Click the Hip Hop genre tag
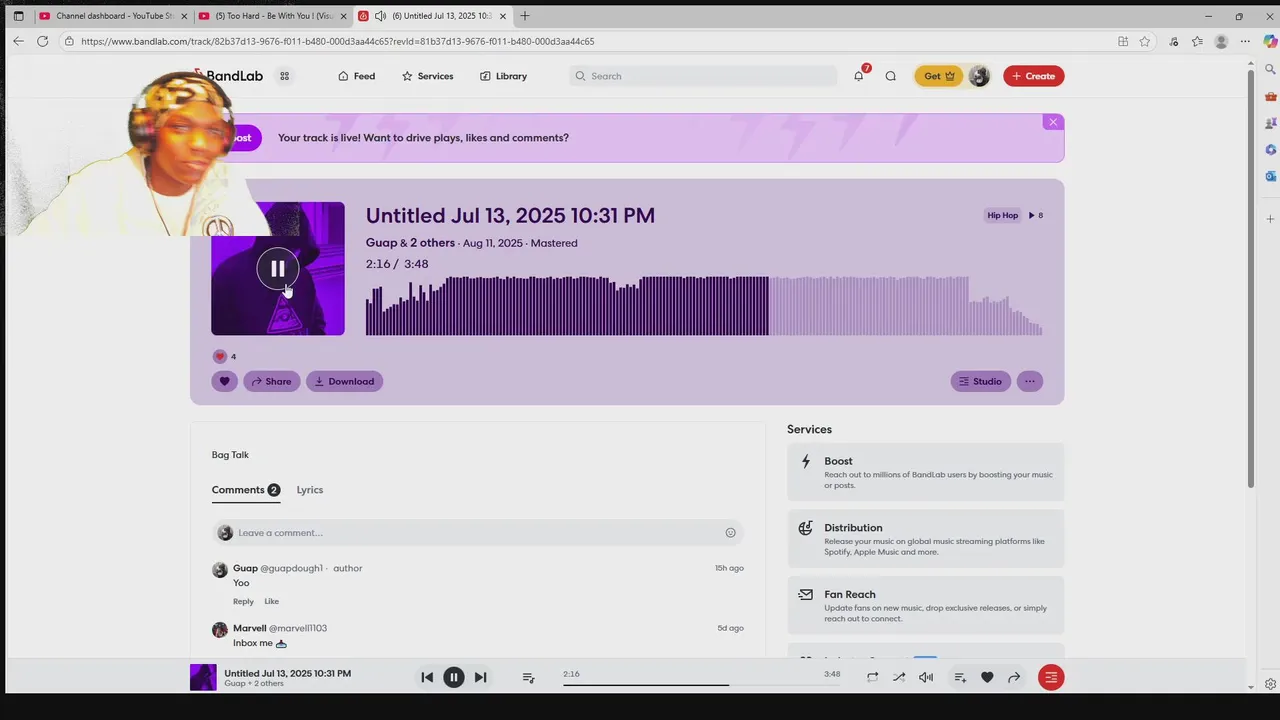The image size is (1280, 720). [x=1002, y=215]
